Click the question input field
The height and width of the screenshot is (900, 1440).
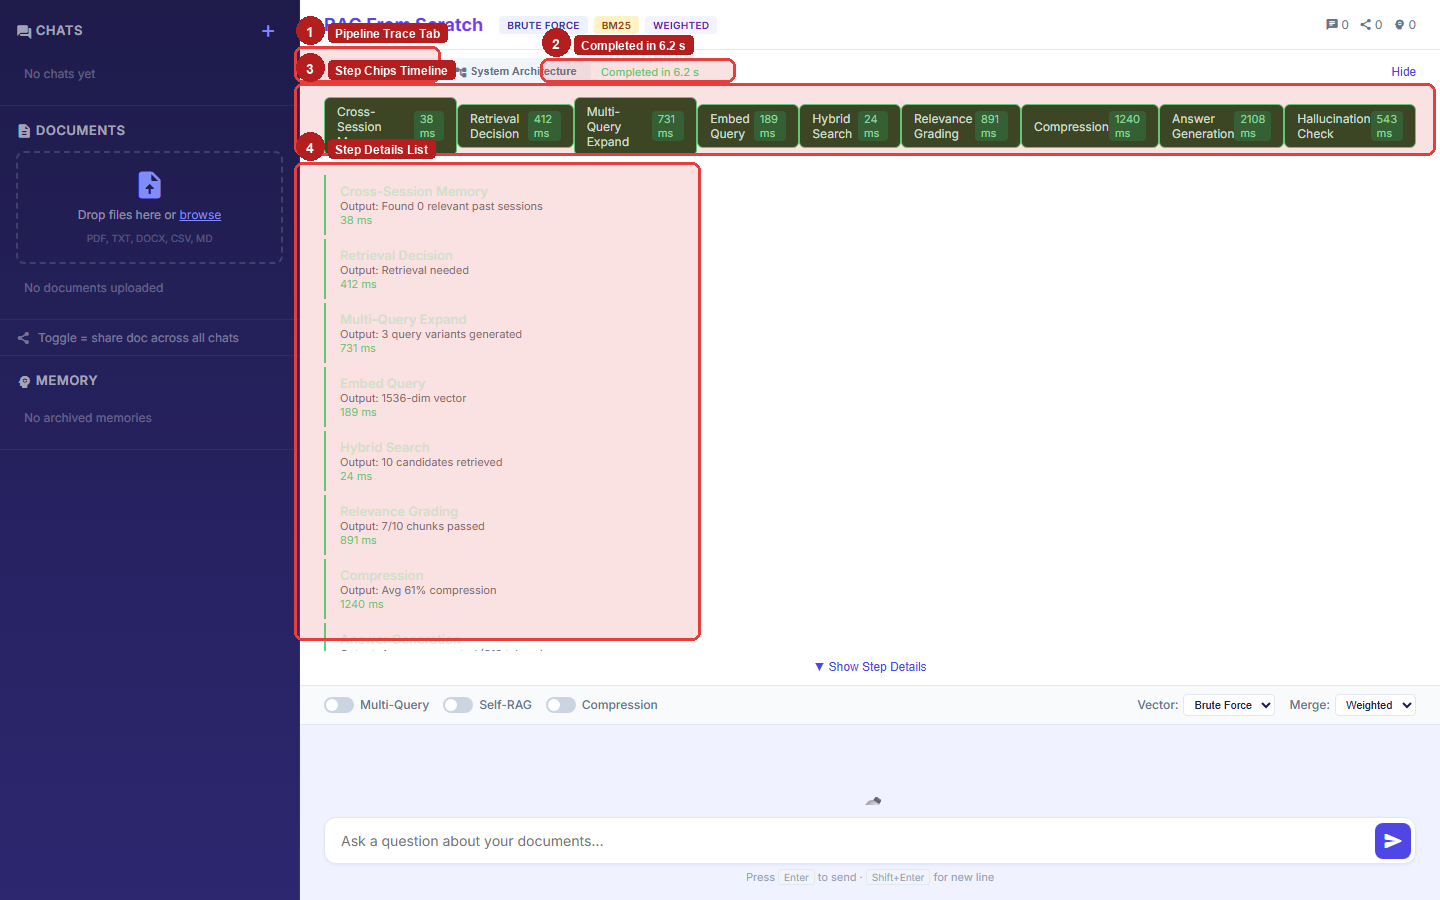pos(850,841)
